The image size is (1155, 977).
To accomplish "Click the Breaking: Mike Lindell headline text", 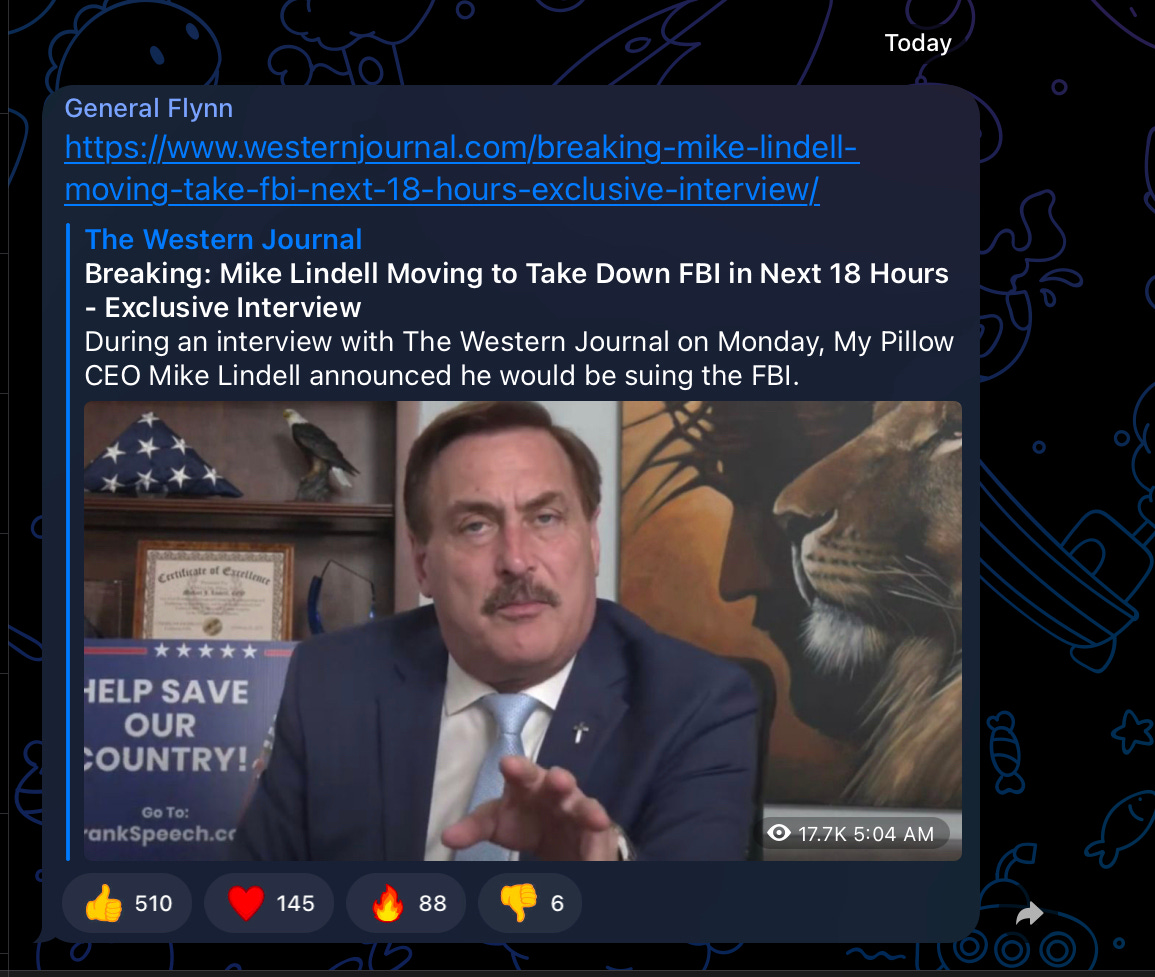I will [516, 290].
